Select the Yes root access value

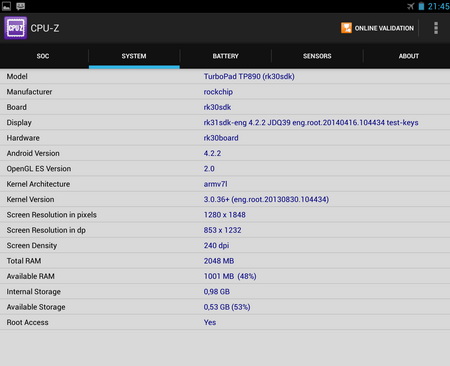[210, 322]
